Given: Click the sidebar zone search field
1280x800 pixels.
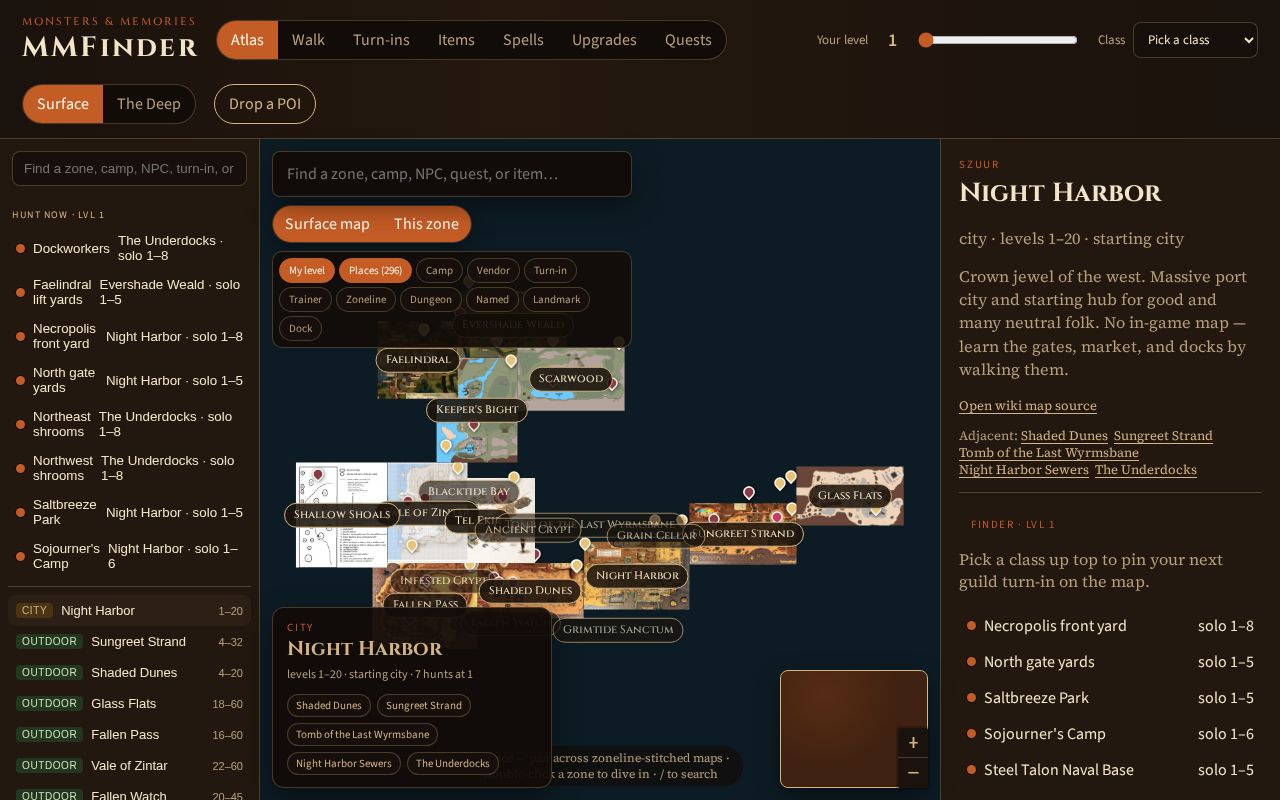Looking at the screenshot, I should [129, 168].
